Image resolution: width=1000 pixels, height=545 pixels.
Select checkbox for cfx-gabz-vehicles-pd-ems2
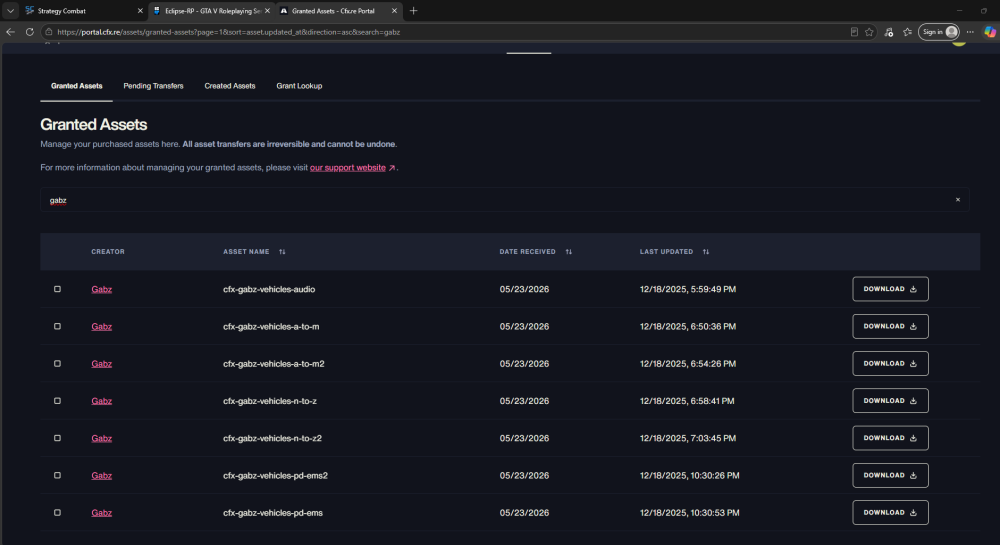pyautogui.click(x=57, y=476)
